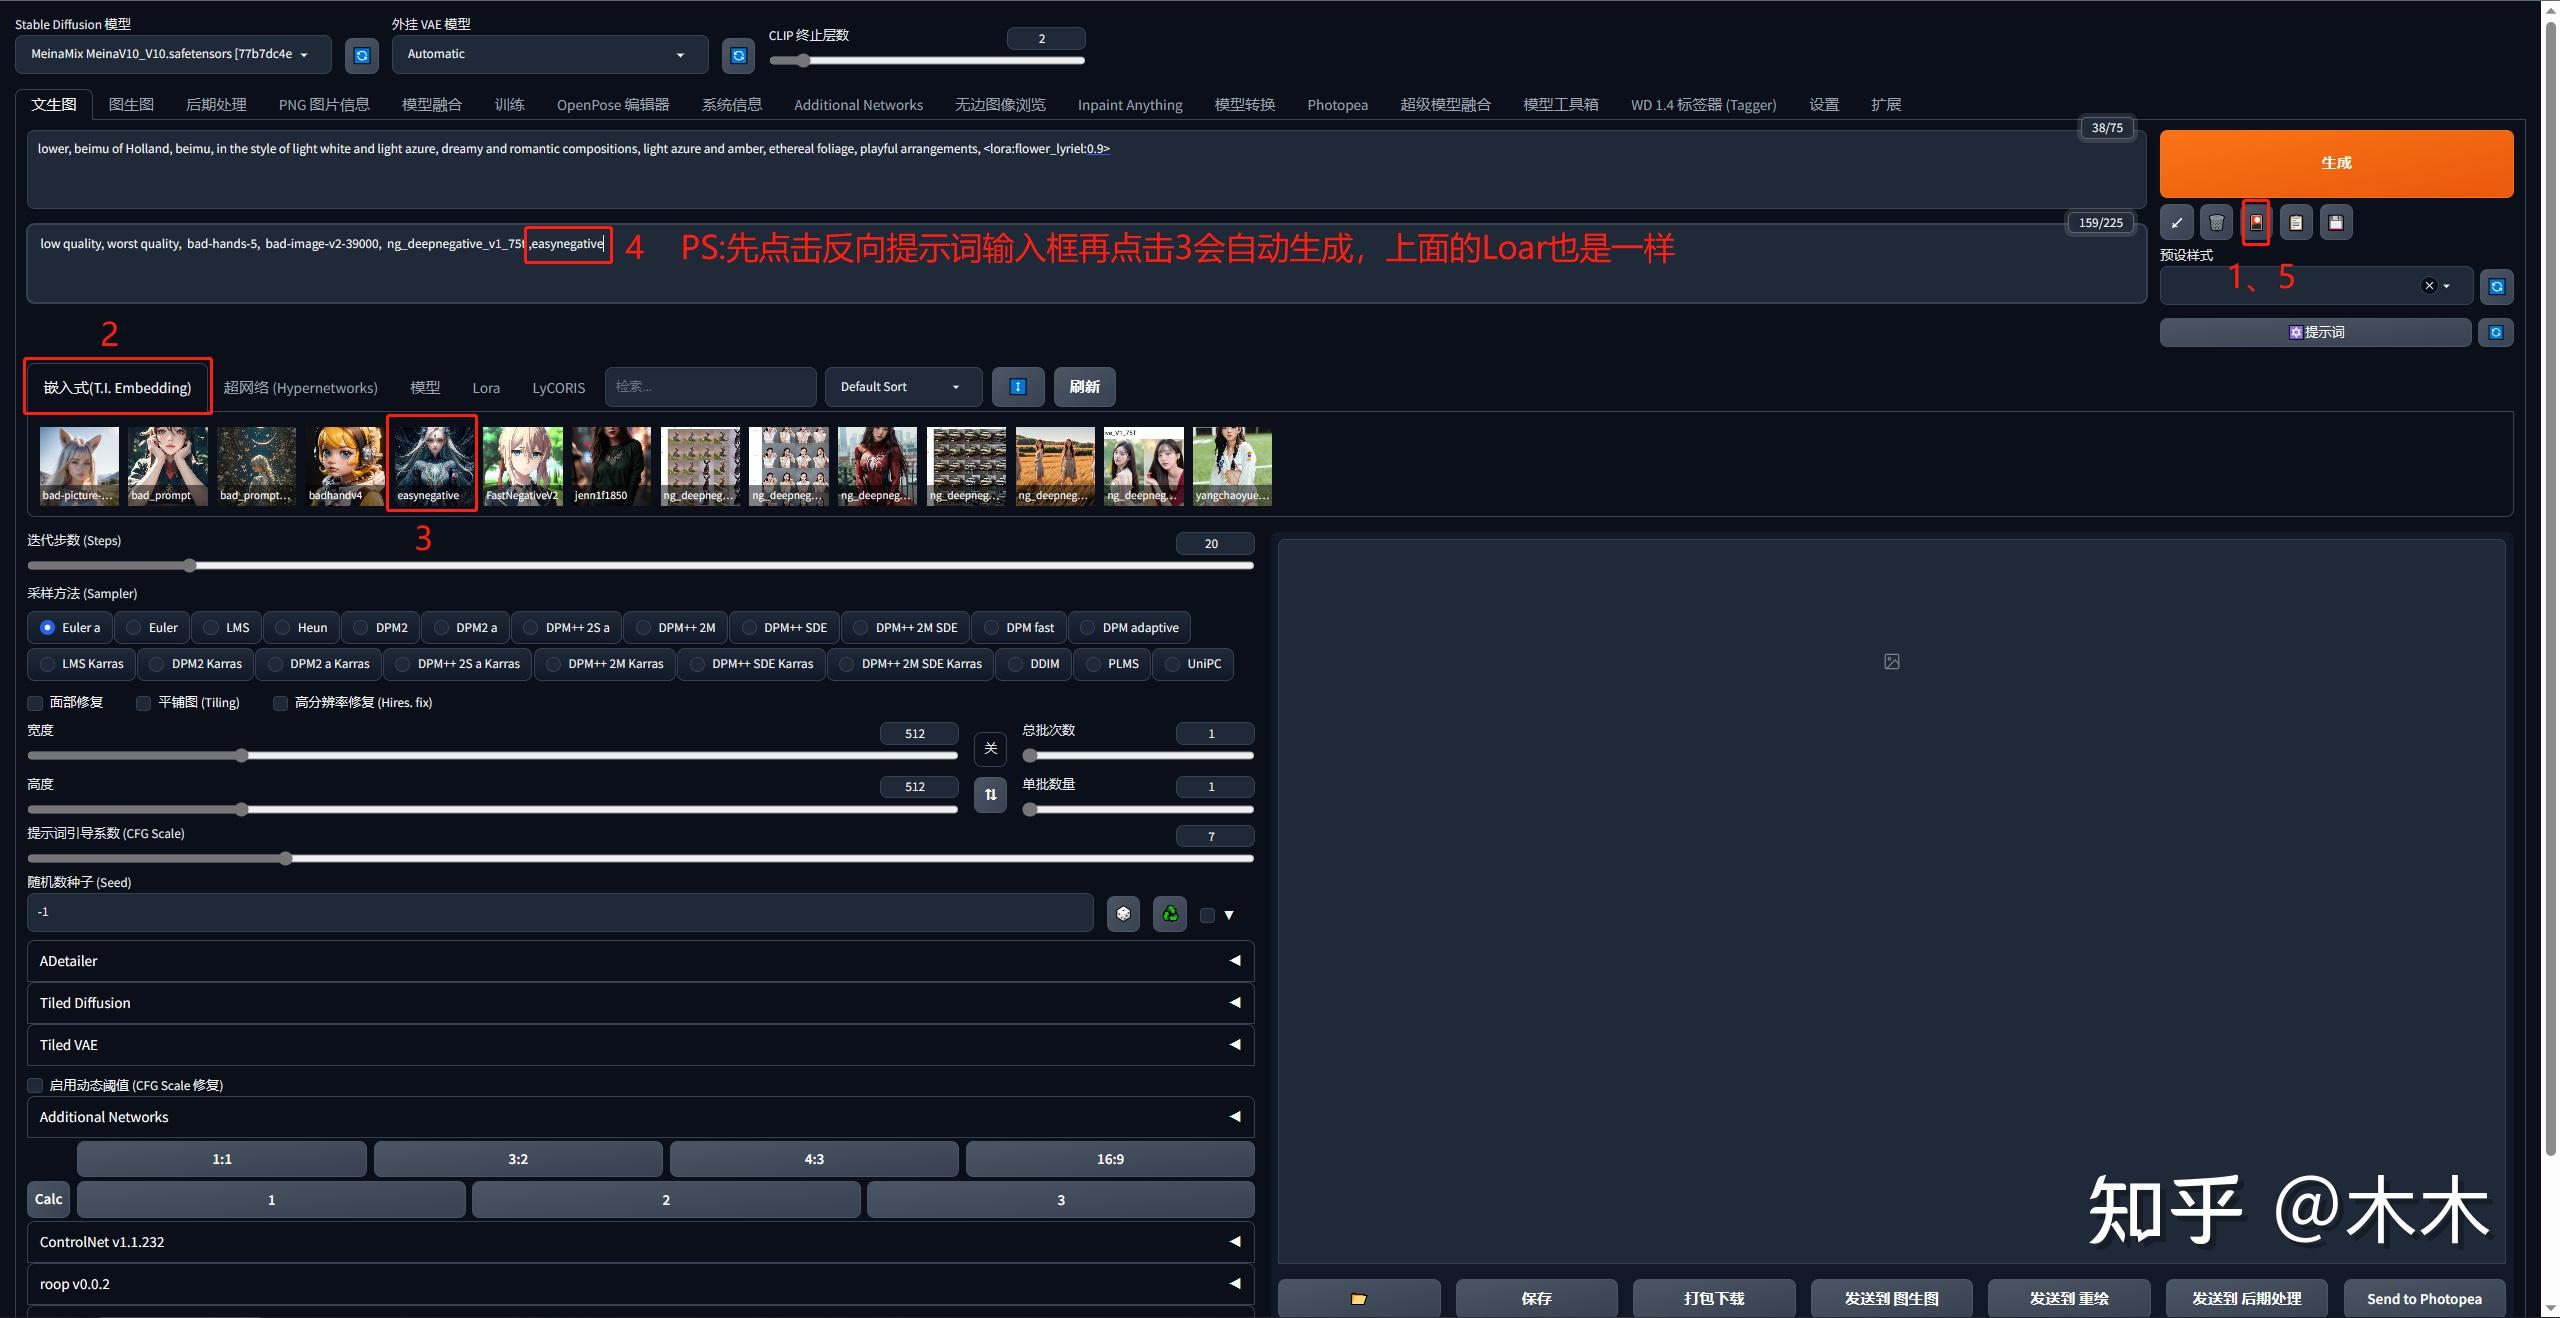This screenshot has height=1318, width=2560.
Task: Reuse last seed with recycle icon
Action: pos(1169,913)
